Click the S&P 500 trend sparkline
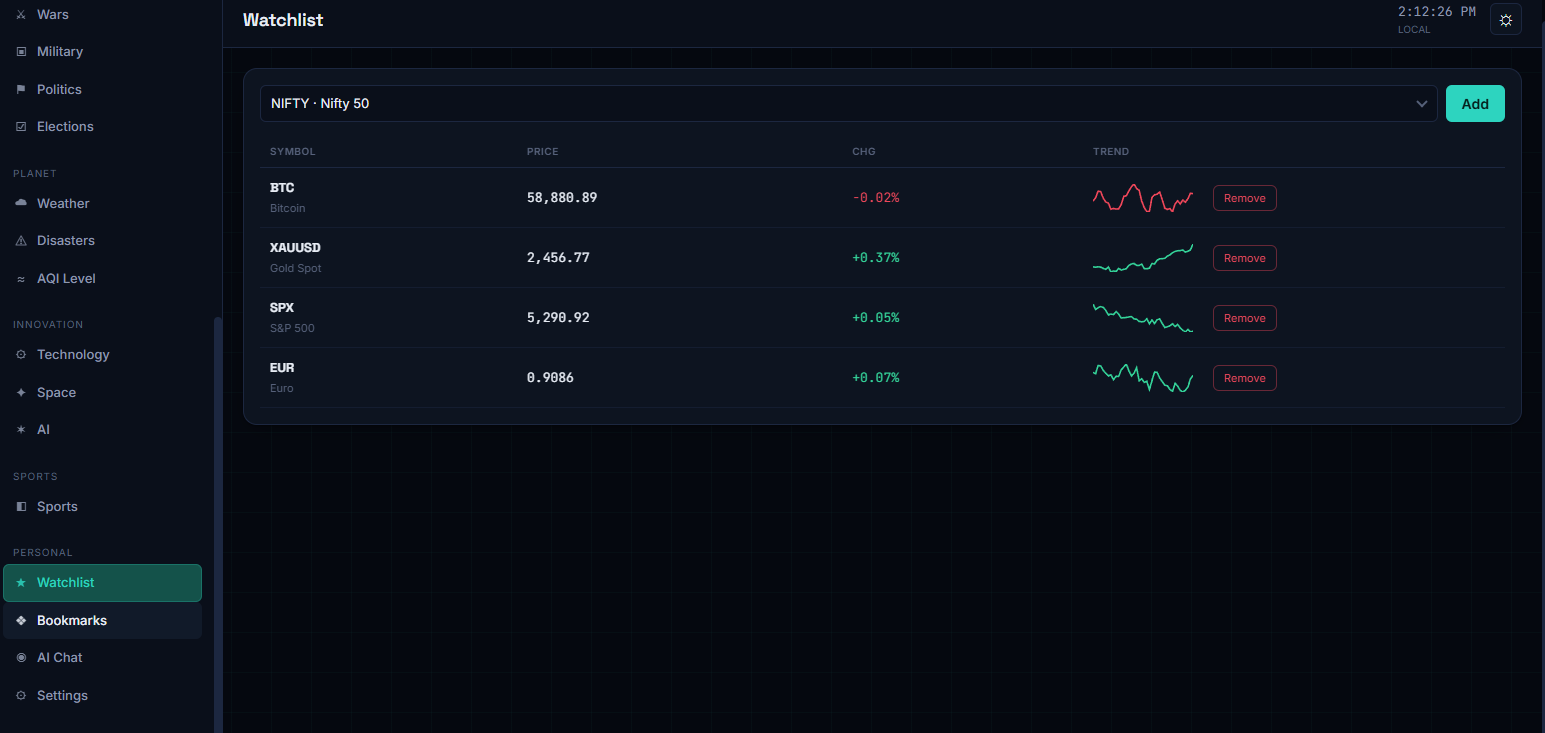The image size is (1545, 733). [x=1143, y=318]
